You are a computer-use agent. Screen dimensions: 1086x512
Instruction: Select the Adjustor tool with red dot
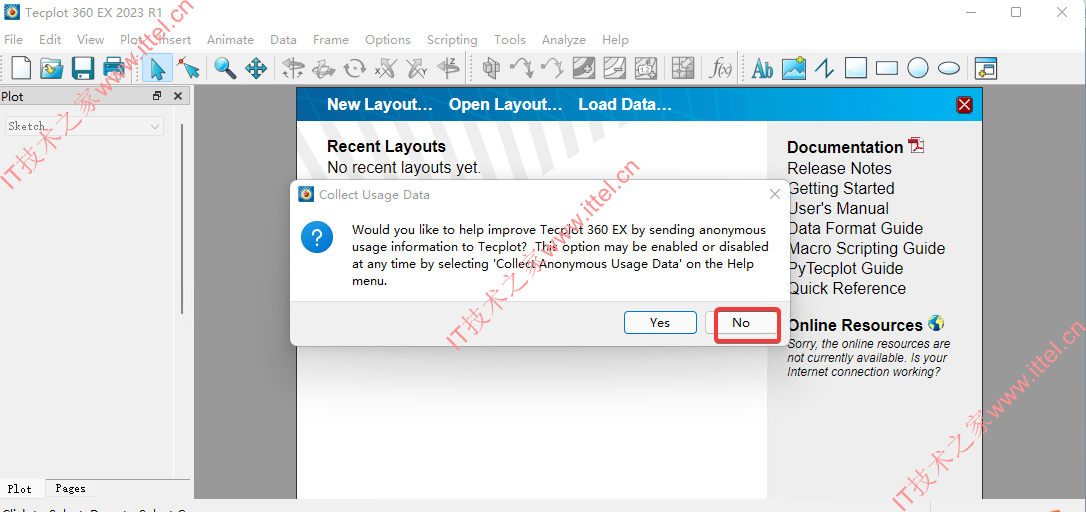(x=188, y=68)
